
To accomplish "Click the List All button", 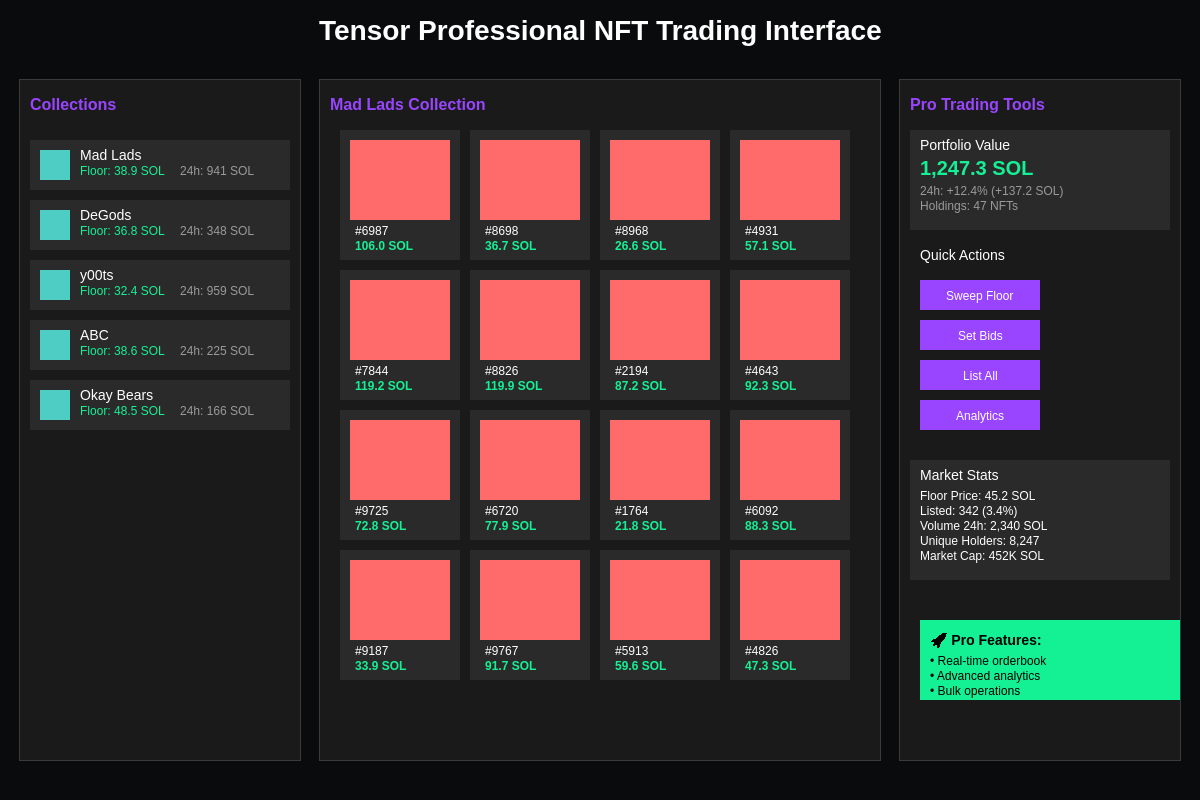I will pos(980,375).
